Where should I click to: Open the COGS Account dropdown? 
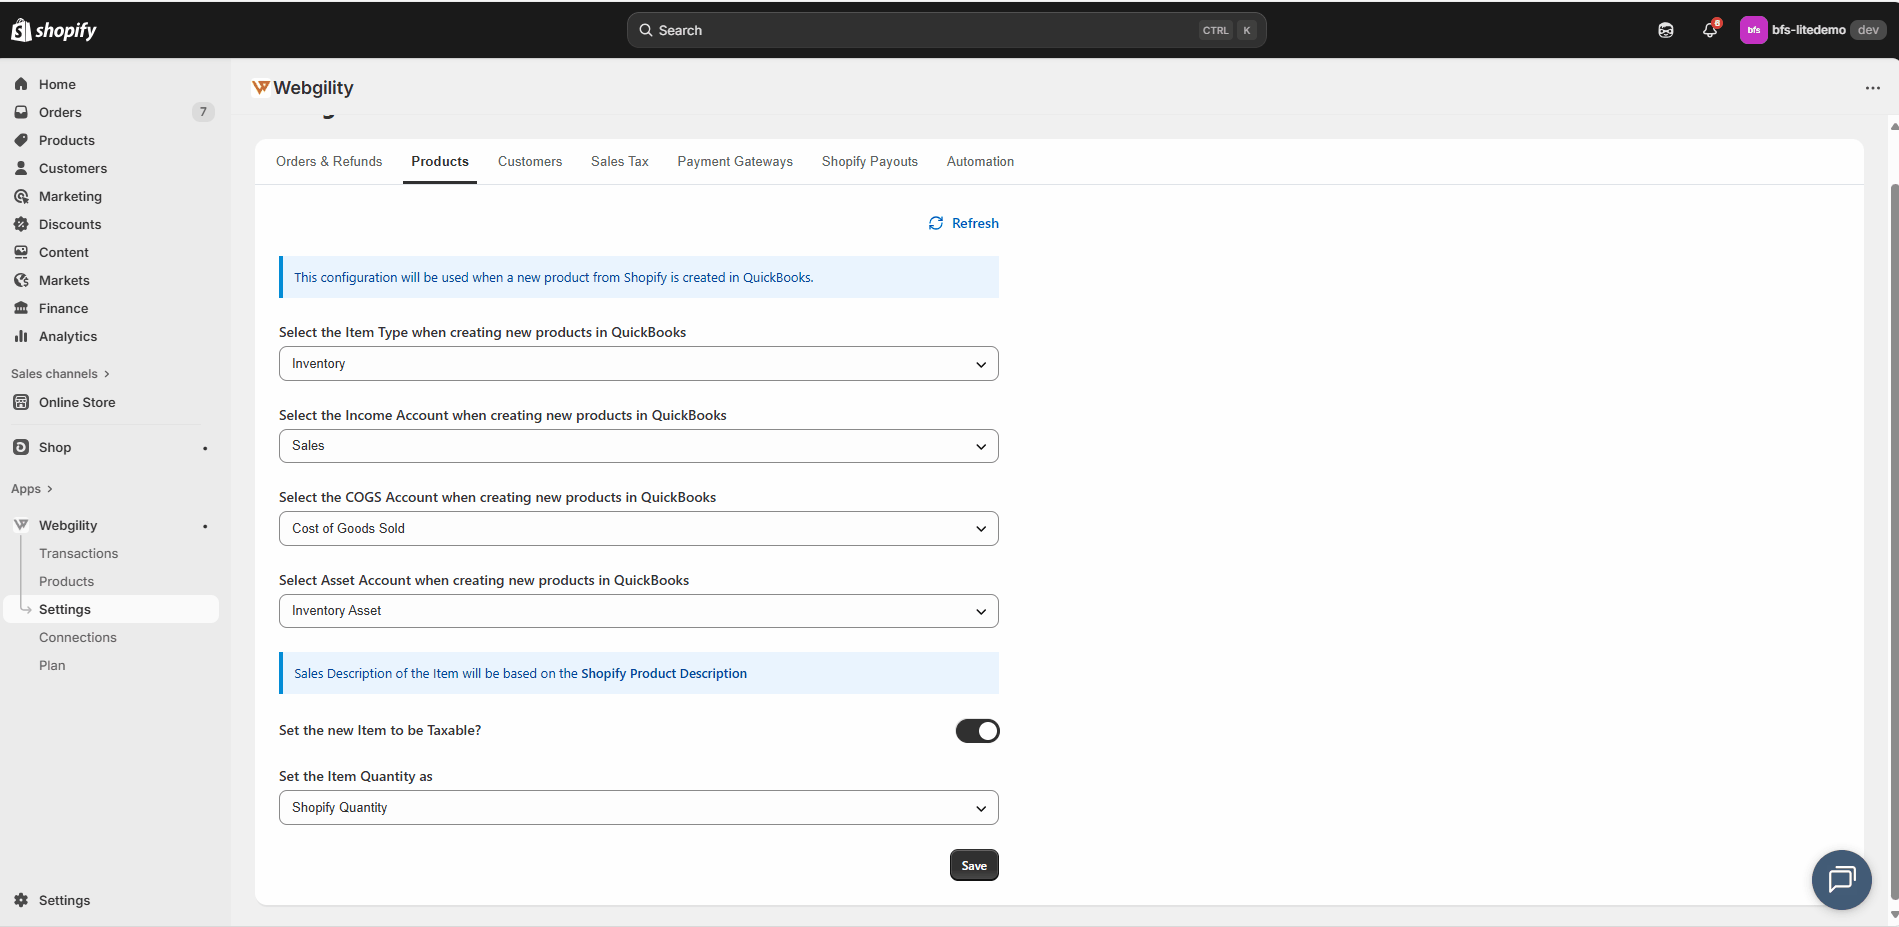pyautogui.click(x=638, y=529)
